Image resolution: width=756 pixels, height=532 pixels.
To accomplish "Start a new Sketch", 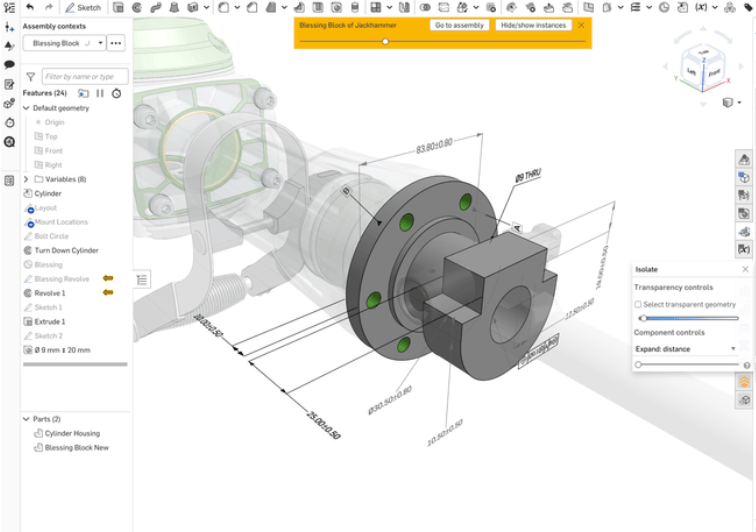I will [84, 7].
